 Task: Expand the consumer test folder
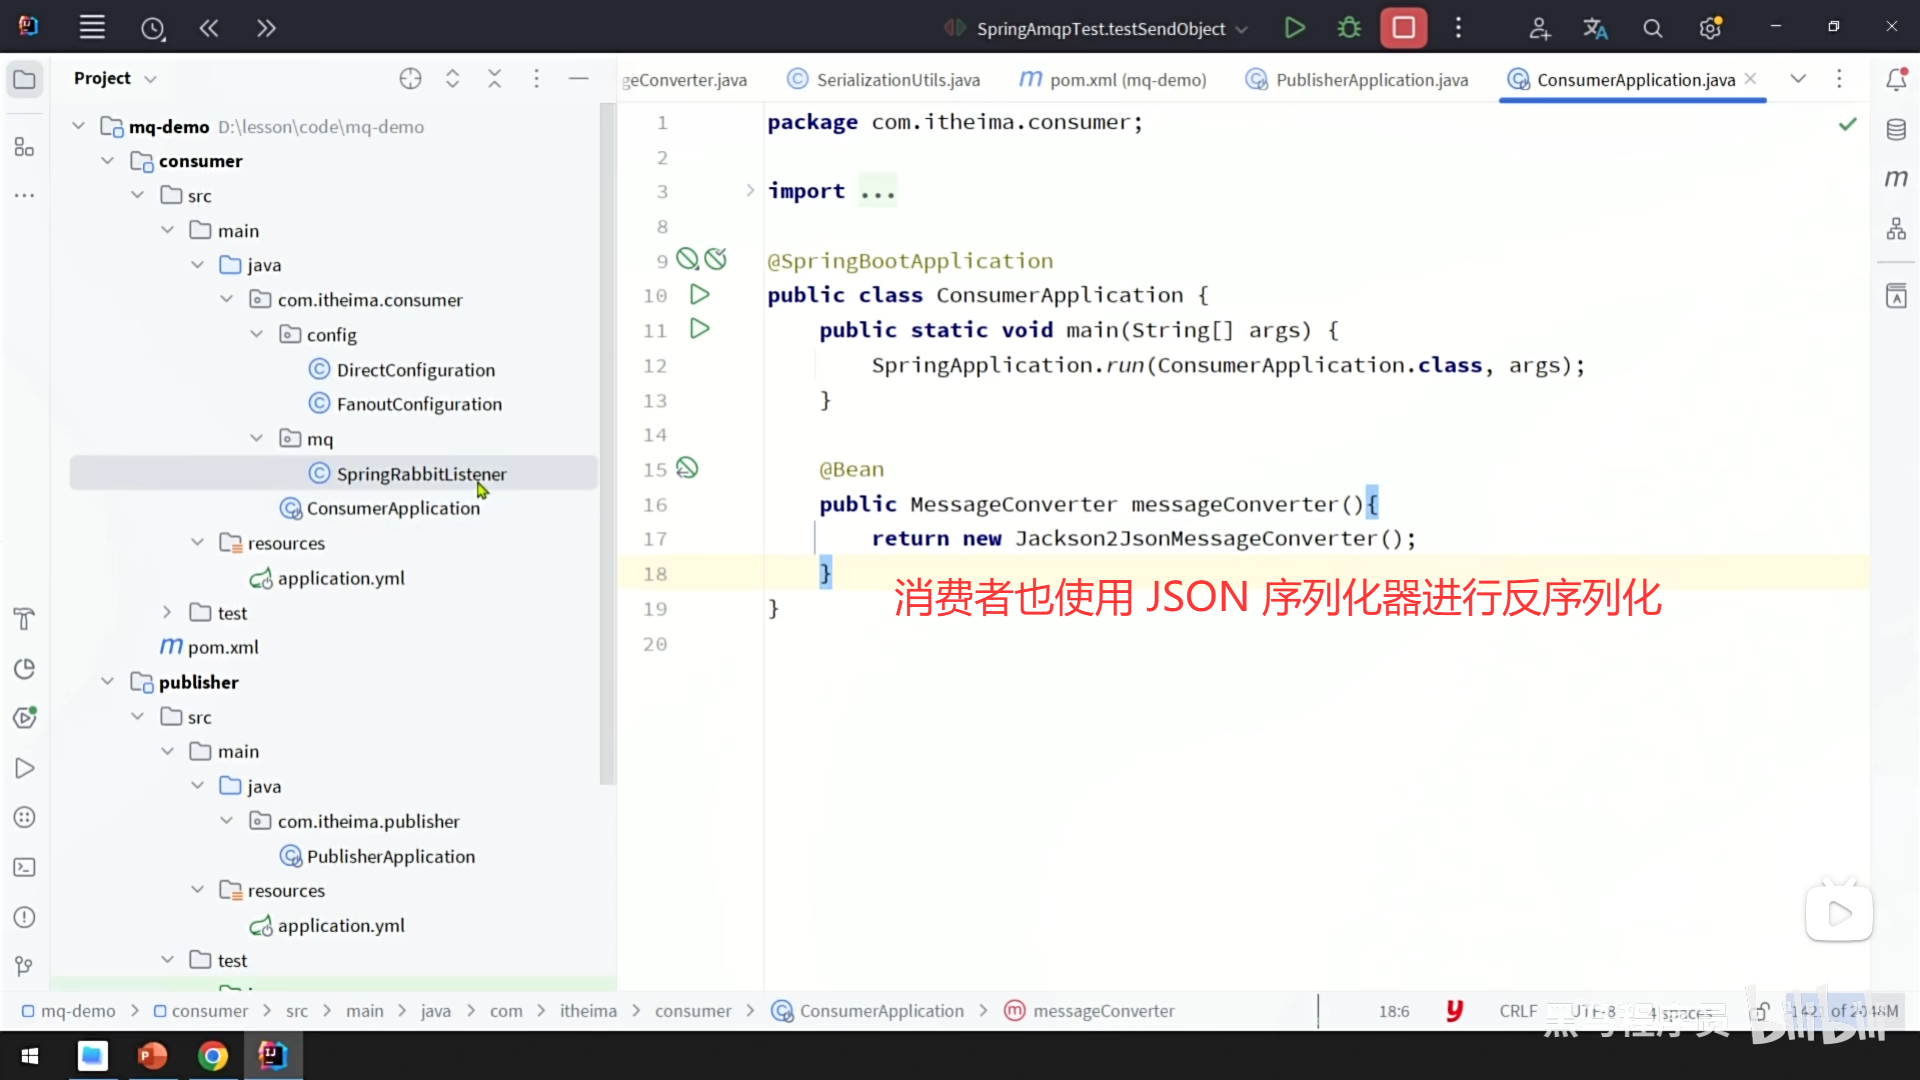pyautogui.click(x=167, y=613)
